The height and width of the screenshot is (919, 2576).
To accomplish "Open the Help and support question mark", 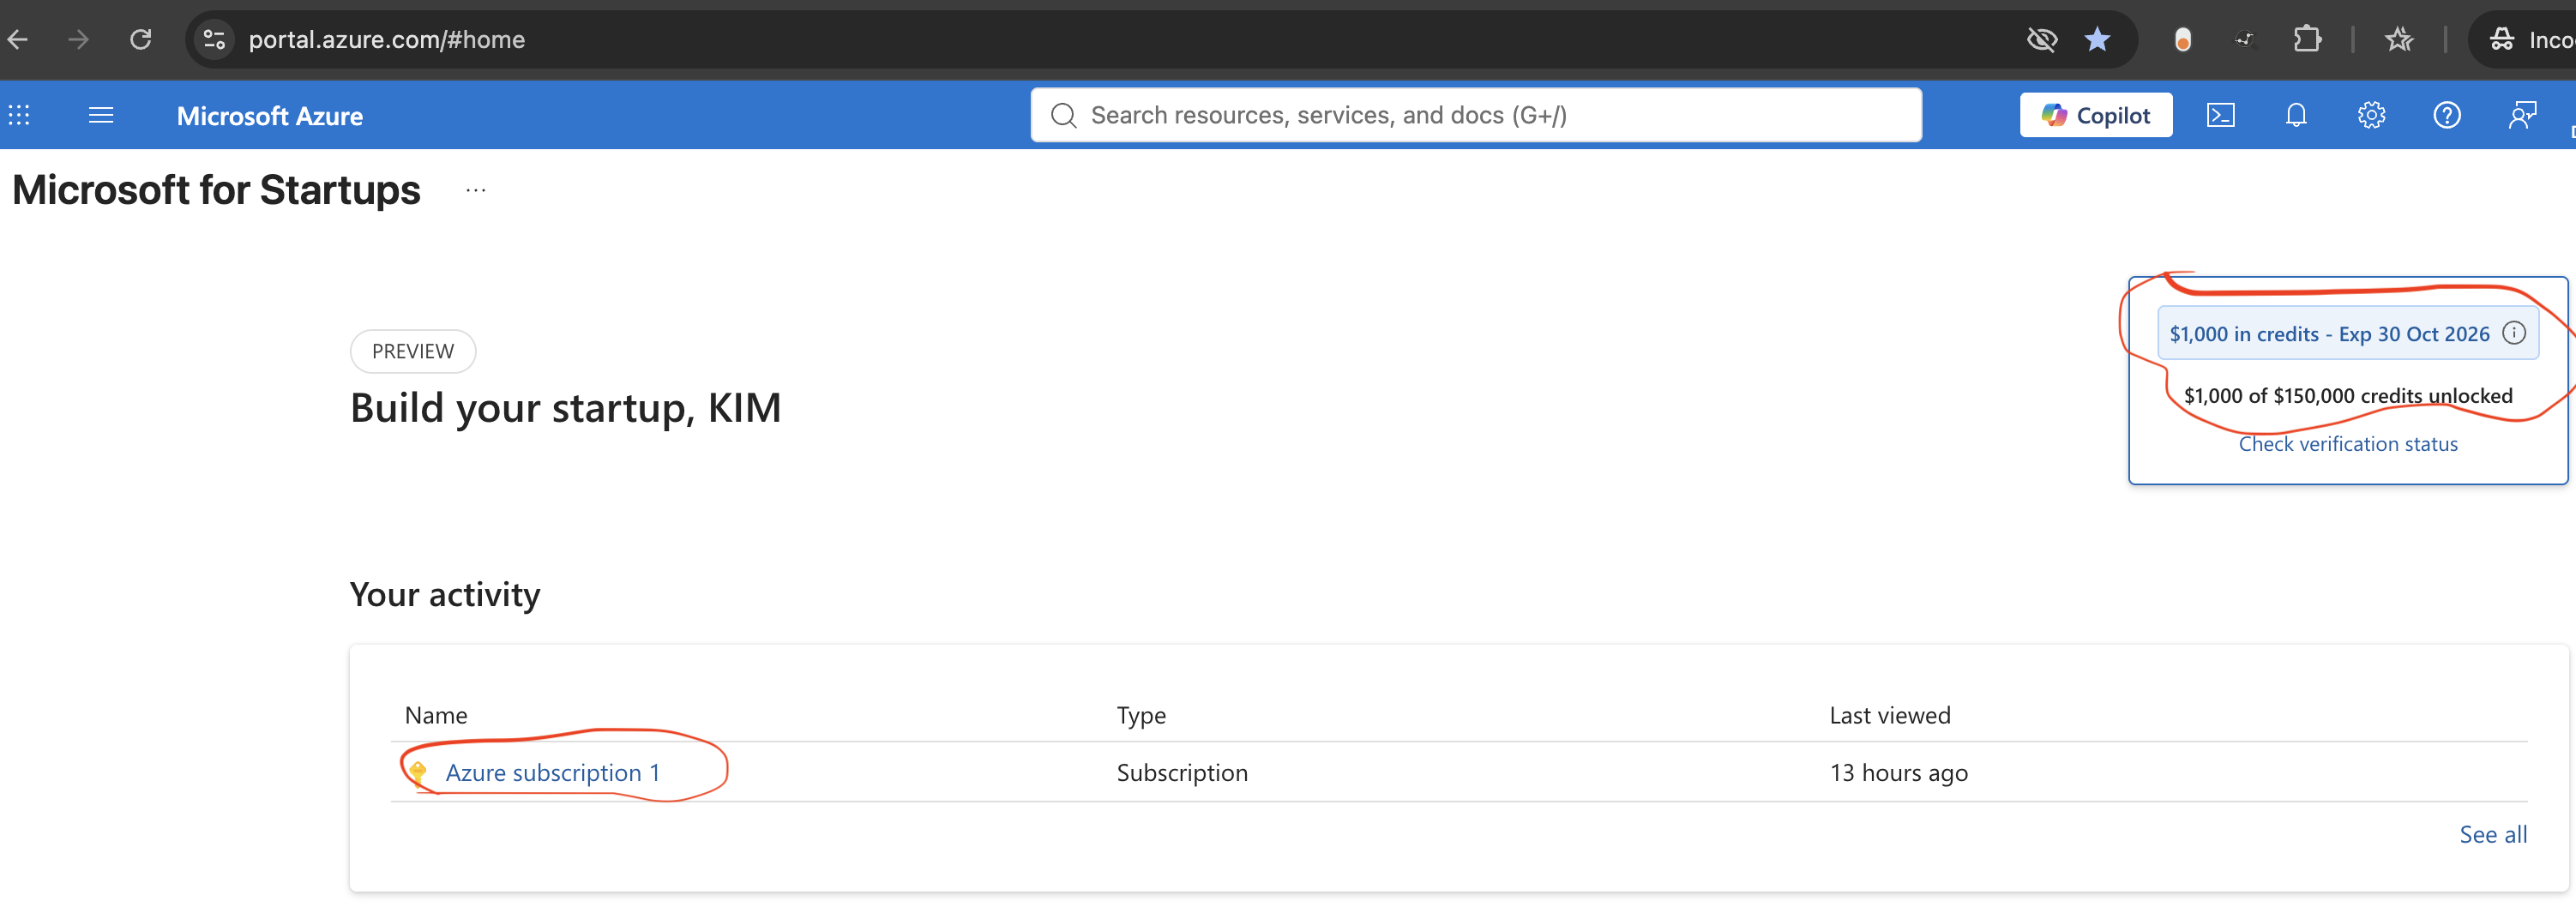I will 2447,115.
